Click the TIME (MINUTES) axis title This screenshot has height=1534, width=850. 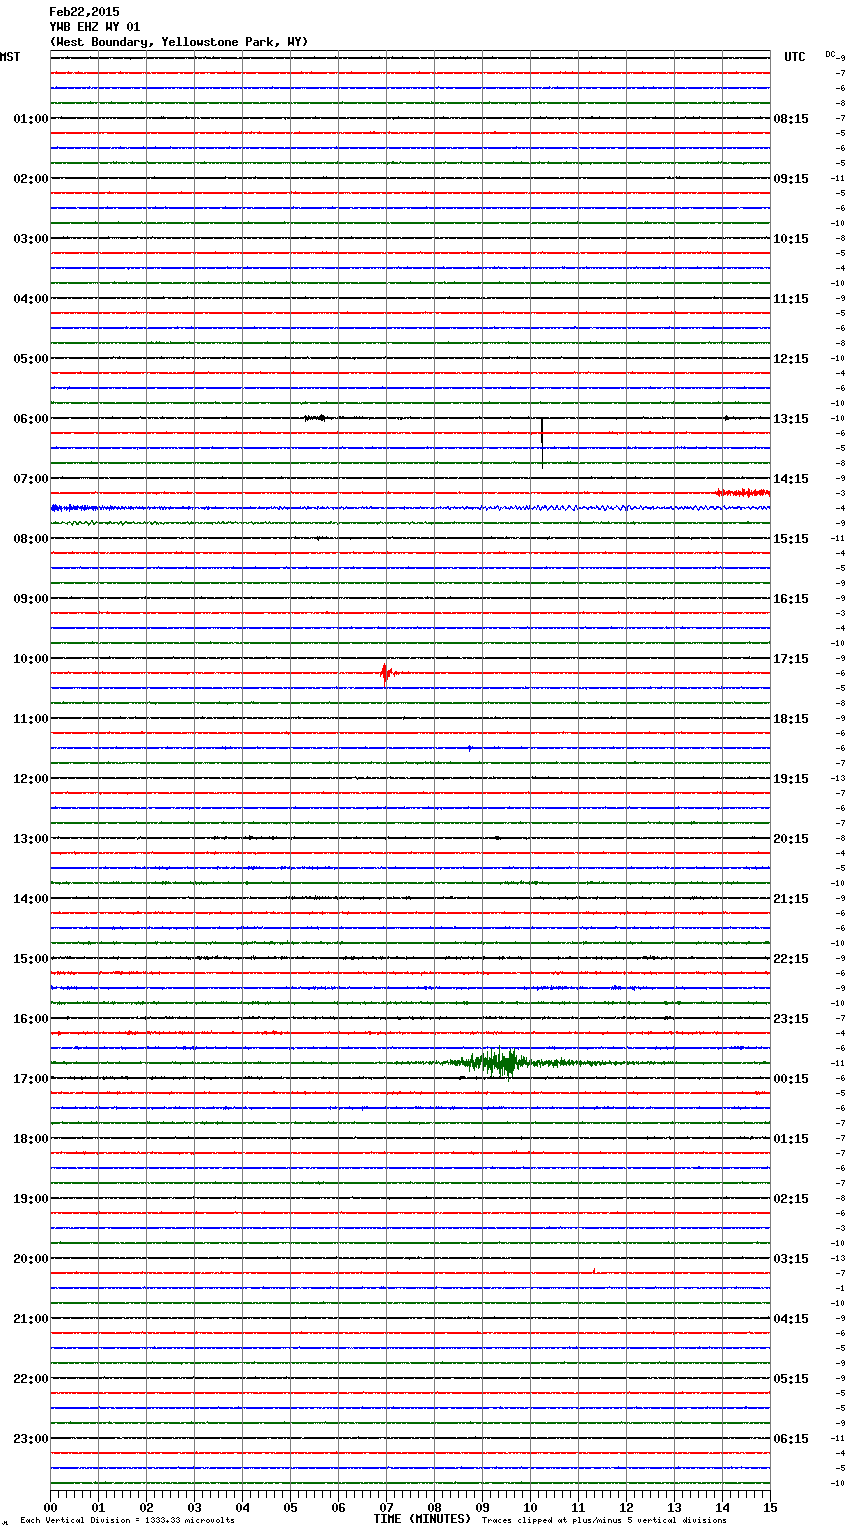(x=422, y=1519)
